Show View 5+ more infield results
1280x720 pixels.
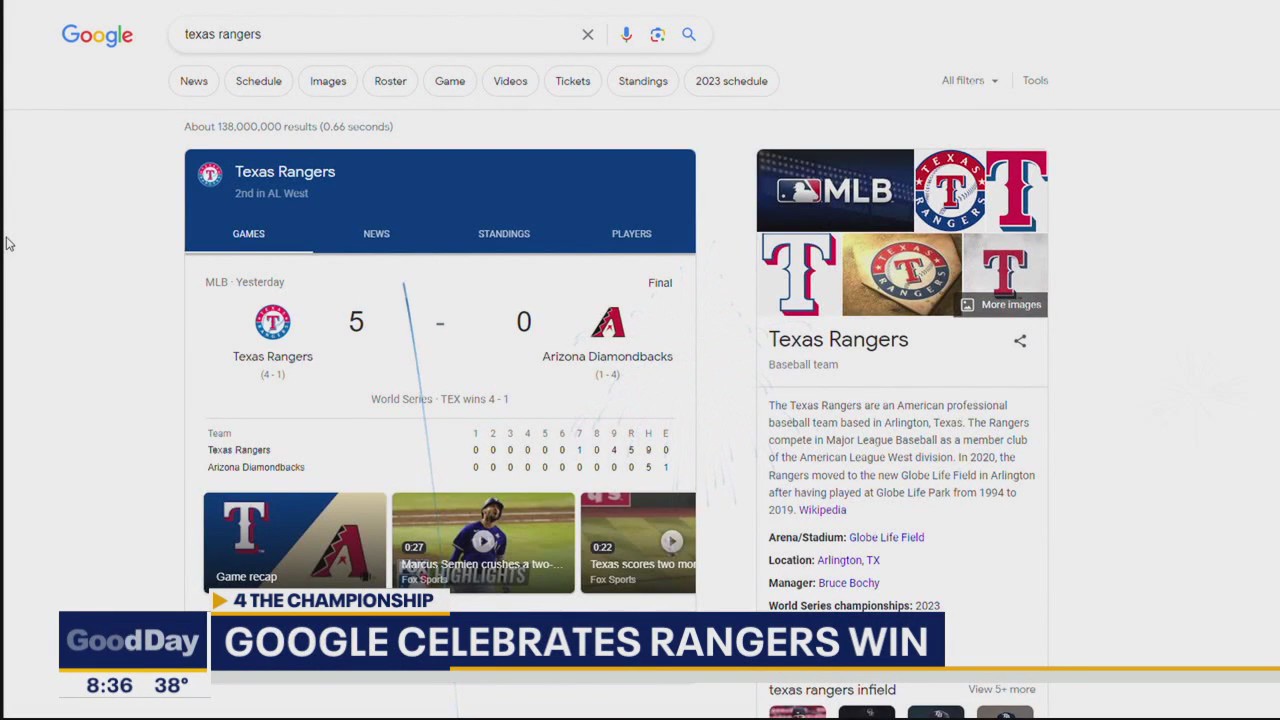[1001, 689]
